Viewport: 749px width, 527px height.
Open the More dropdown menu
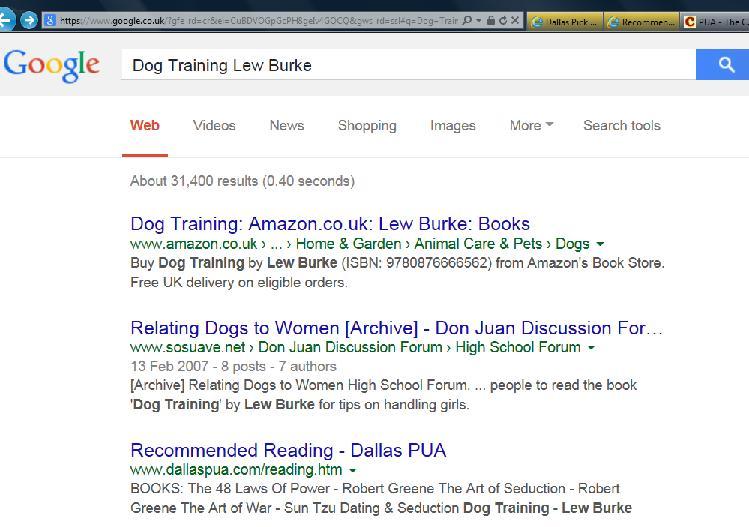click(x=531, y=126)
